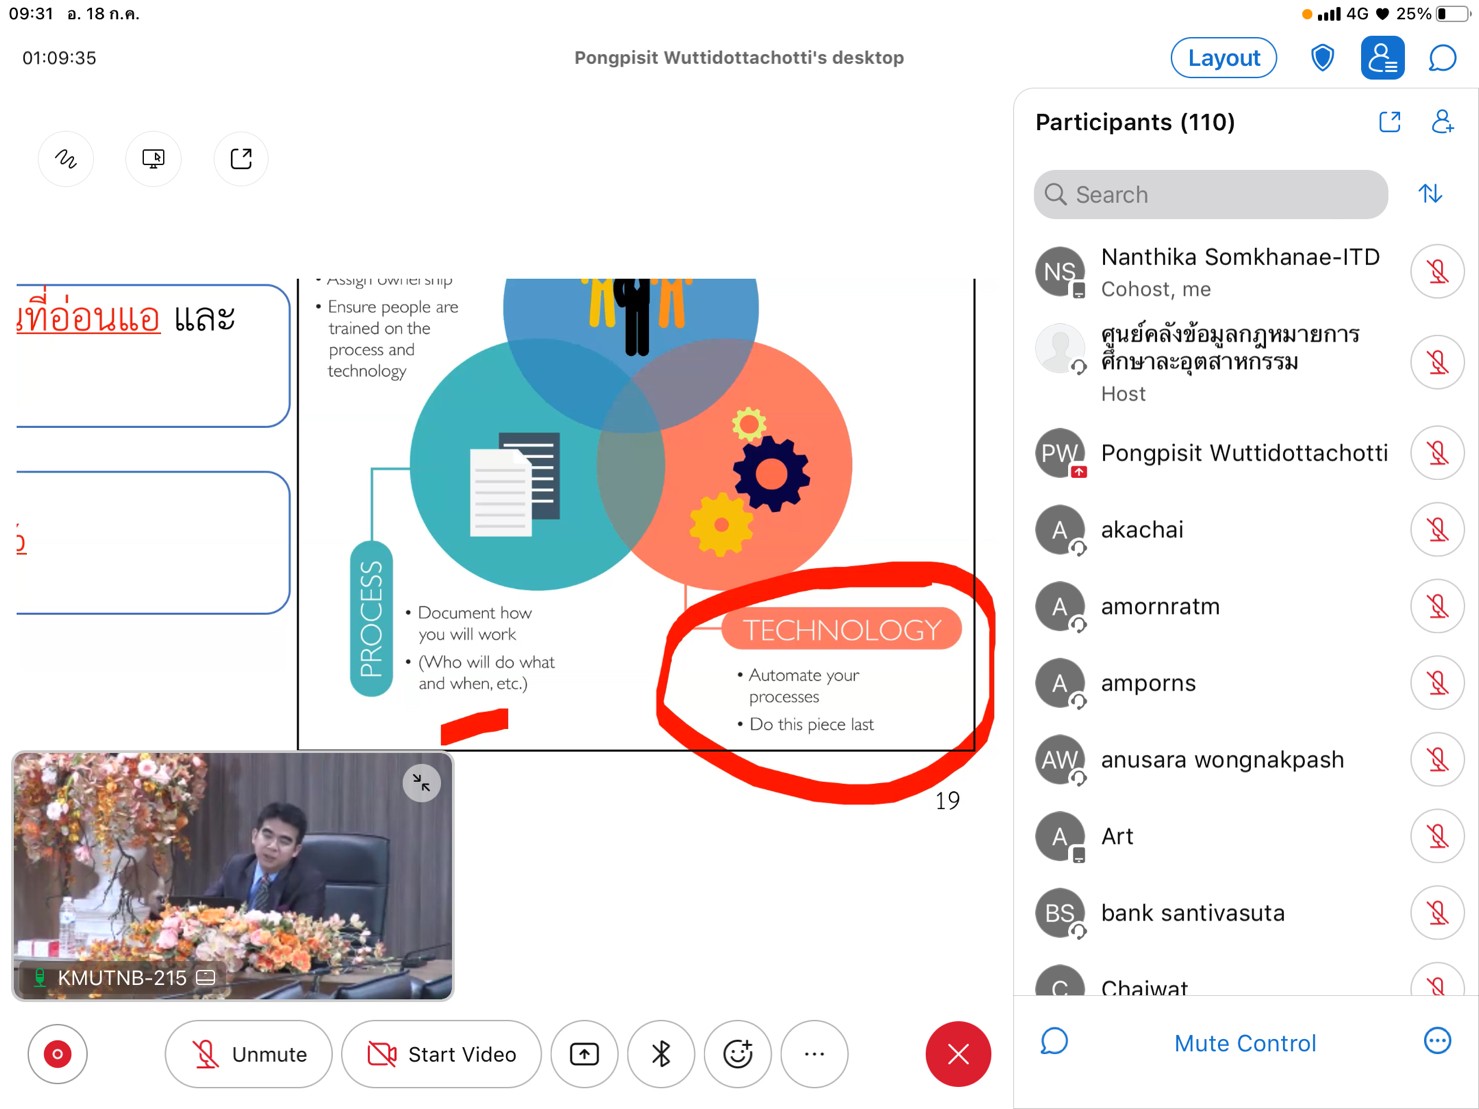Open Mute Control options

[1245, 1043]
